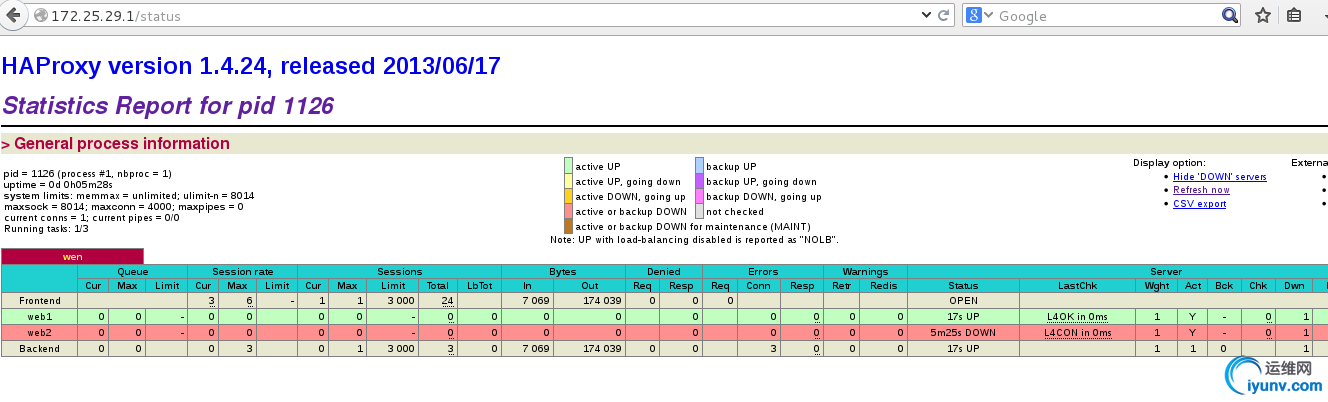Click the 'backup UP' blue legend swatch
The width and height of the screenshot is (1328, 402).
click(x=700, y=166)
